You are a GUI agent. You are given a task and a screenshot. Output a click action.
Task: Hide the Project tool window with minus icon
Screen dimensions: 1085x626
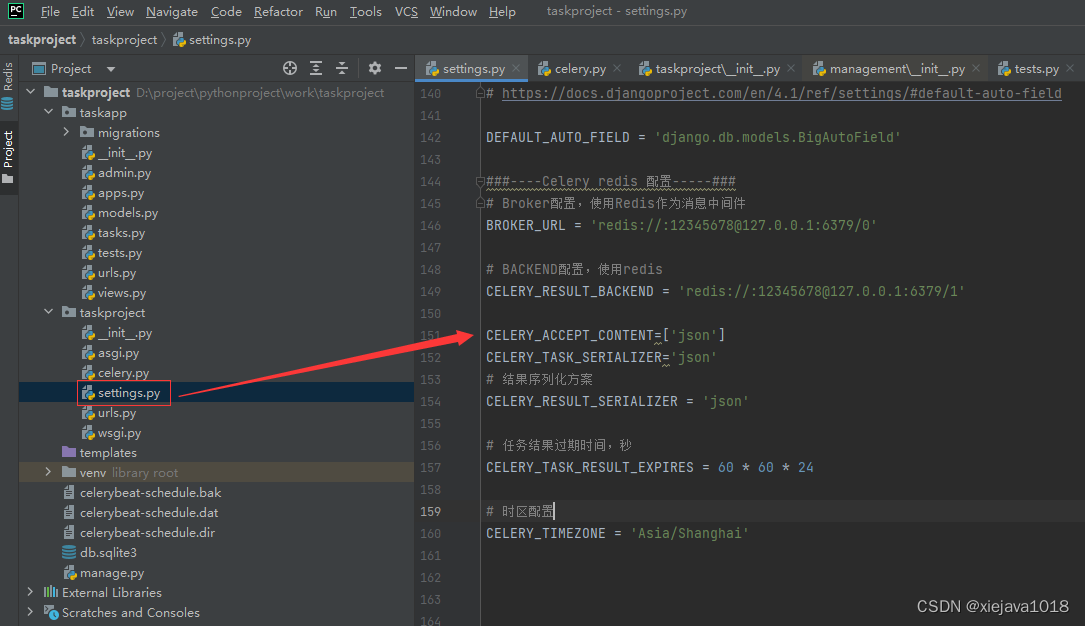pos(401,68)
